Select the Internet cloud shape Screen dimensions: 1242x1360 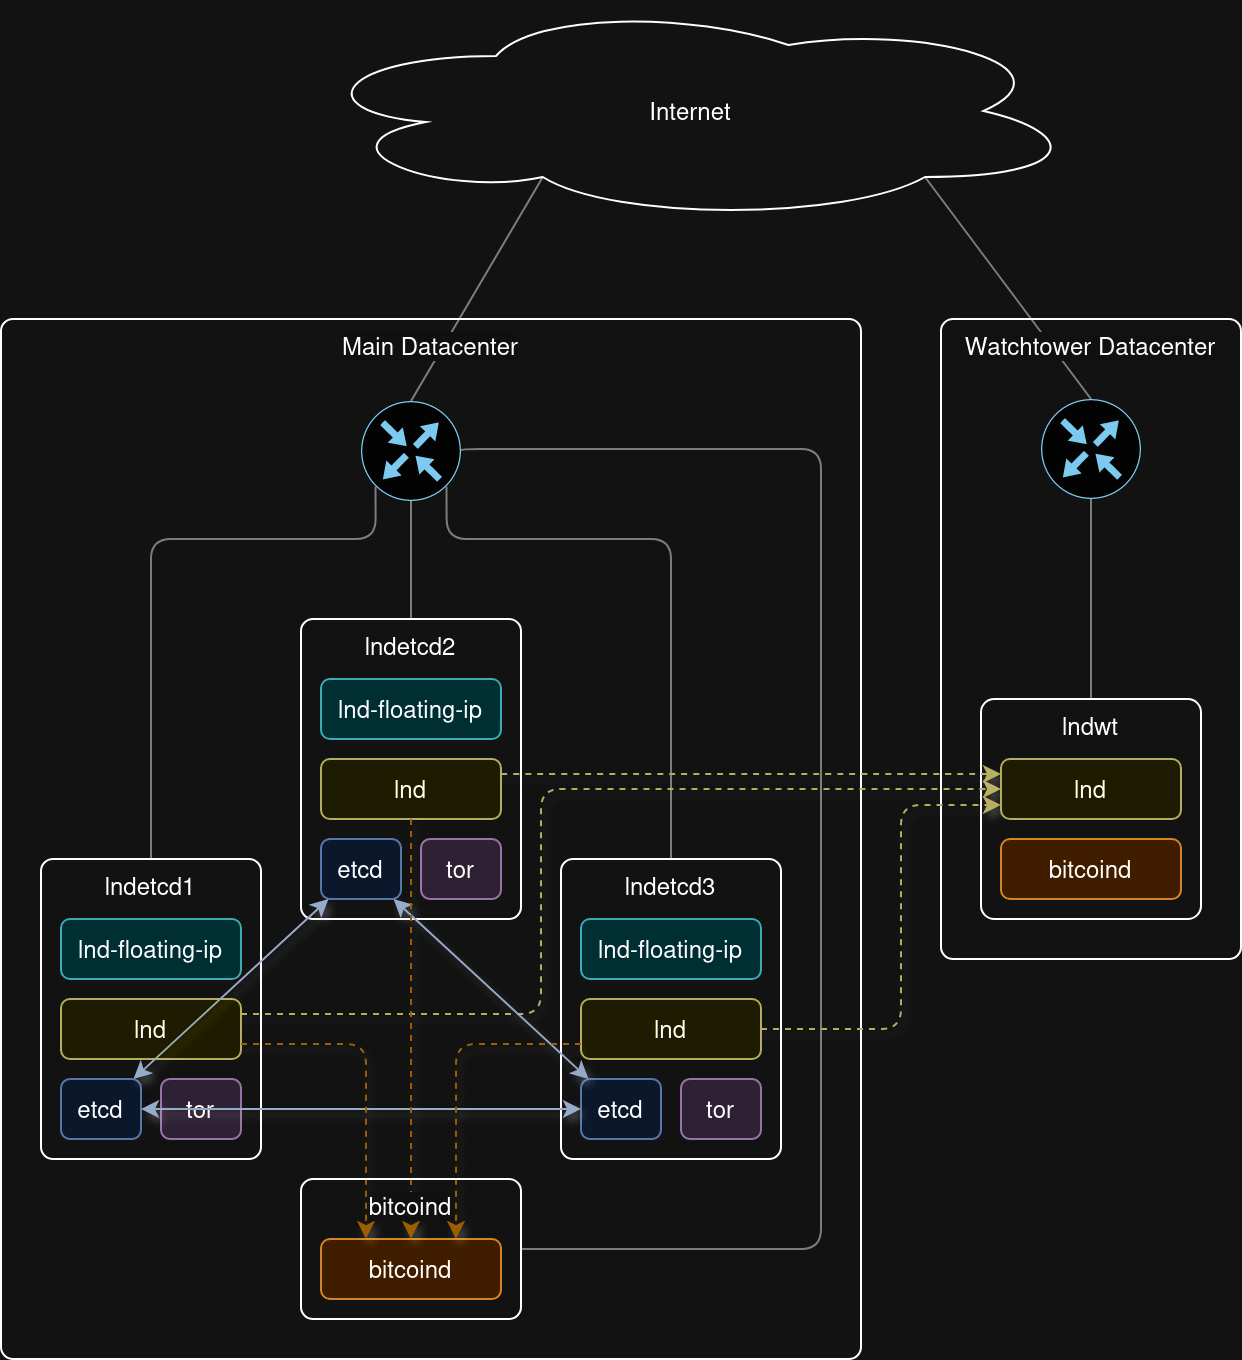point(690,112)
